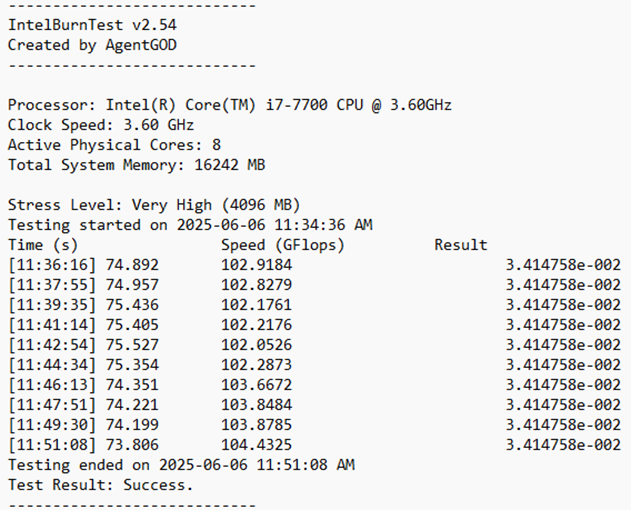
Task: Click the 104.4325 speed value in last row
Action: (x=256, y=445)
